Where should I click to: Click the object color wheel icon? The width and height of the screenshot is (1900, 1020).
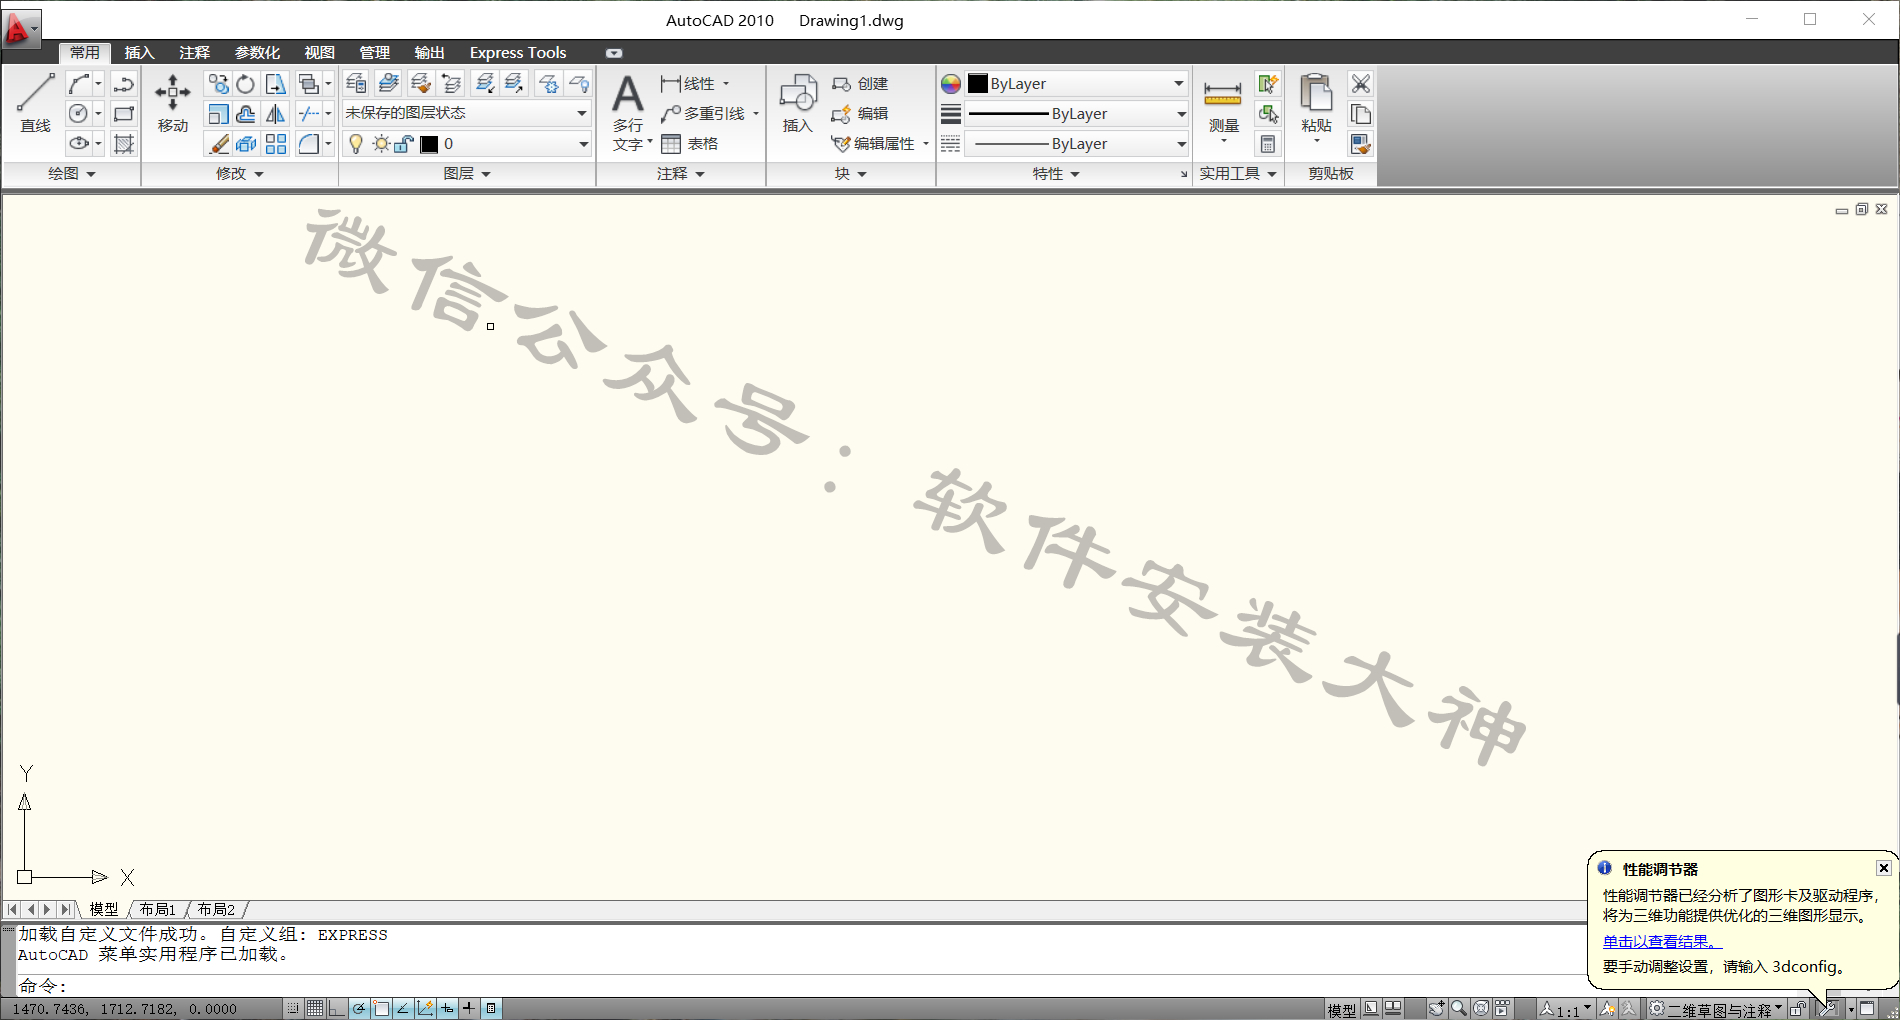pos(951,84)
